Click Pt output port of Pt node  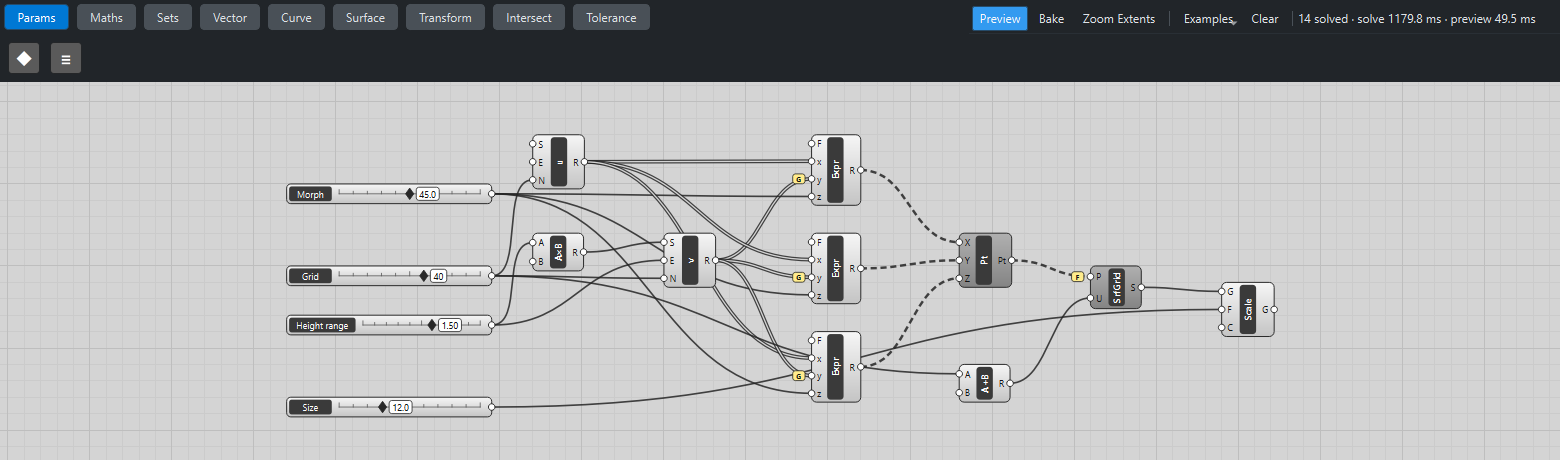(1012, 260)
